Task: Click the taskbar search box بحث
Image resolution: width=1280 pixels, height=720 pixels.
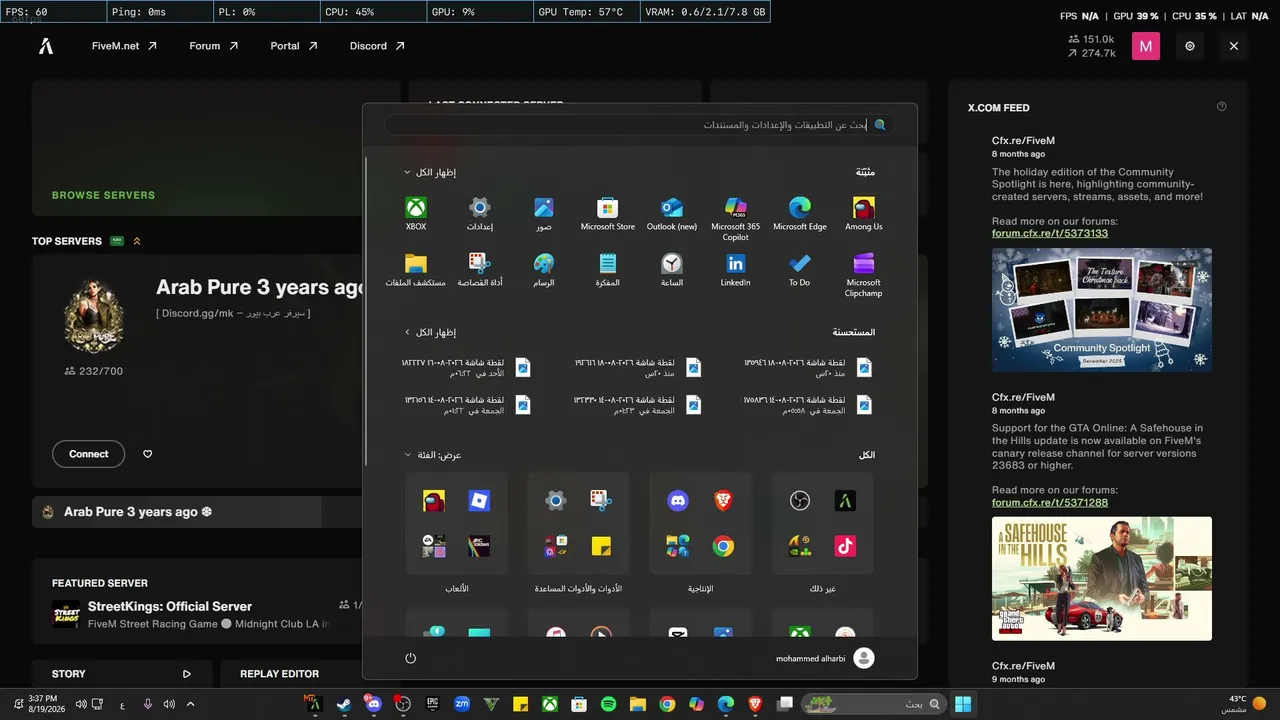Action: pyautogui.click(x=874, y=705)
